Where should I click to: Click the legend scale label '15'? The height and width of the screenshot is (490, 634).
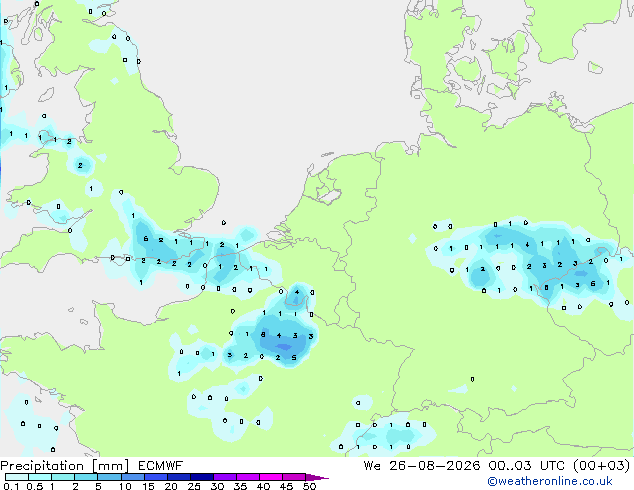(x=148, y=486)
